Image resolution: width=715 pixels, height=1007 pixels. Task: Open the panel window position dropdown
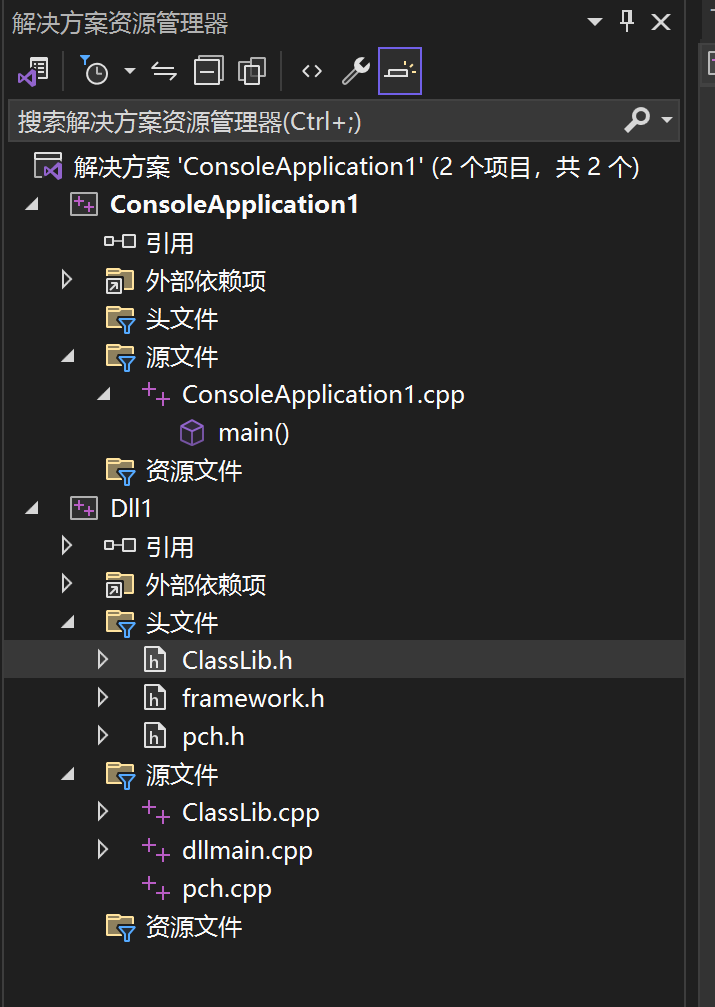tap(595, 22)
